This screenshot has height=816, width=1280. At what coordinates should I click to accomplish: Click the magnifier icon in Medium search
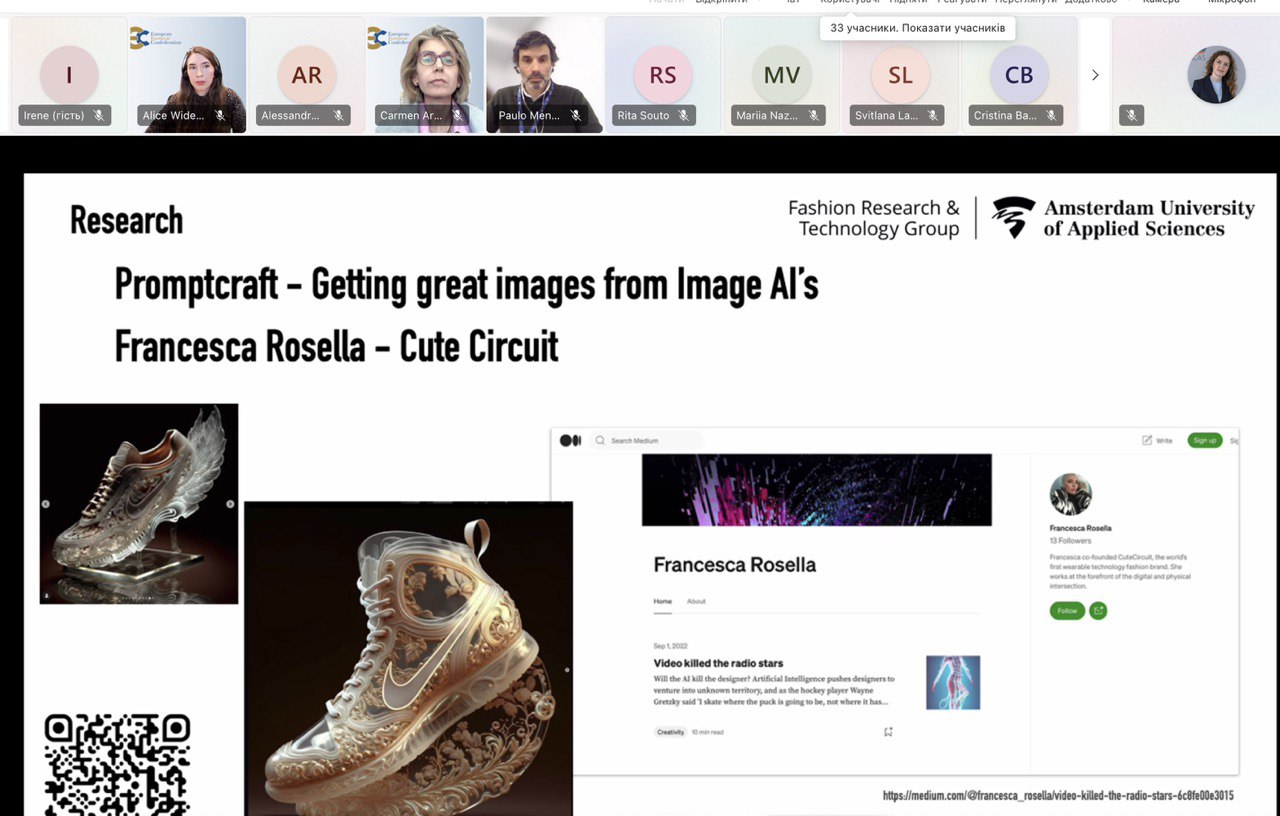click(600, 440)
